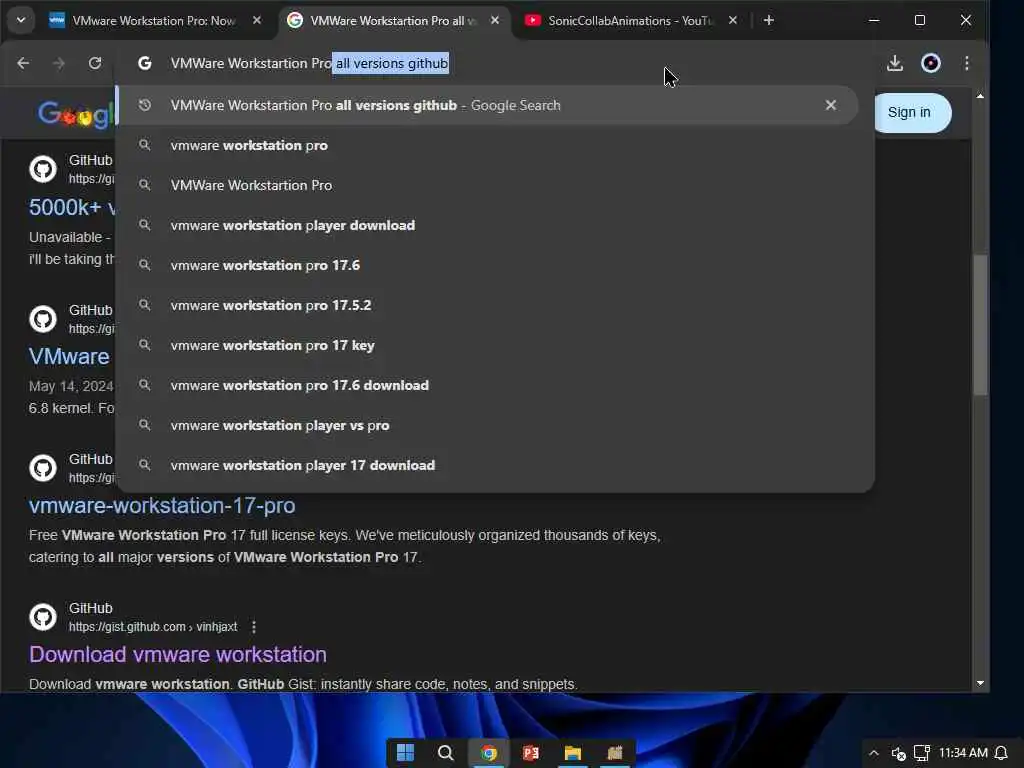Screen dimensions: 1024x768
Task: Click the vertical scrollbar thumb
Action: click(980, 325)
